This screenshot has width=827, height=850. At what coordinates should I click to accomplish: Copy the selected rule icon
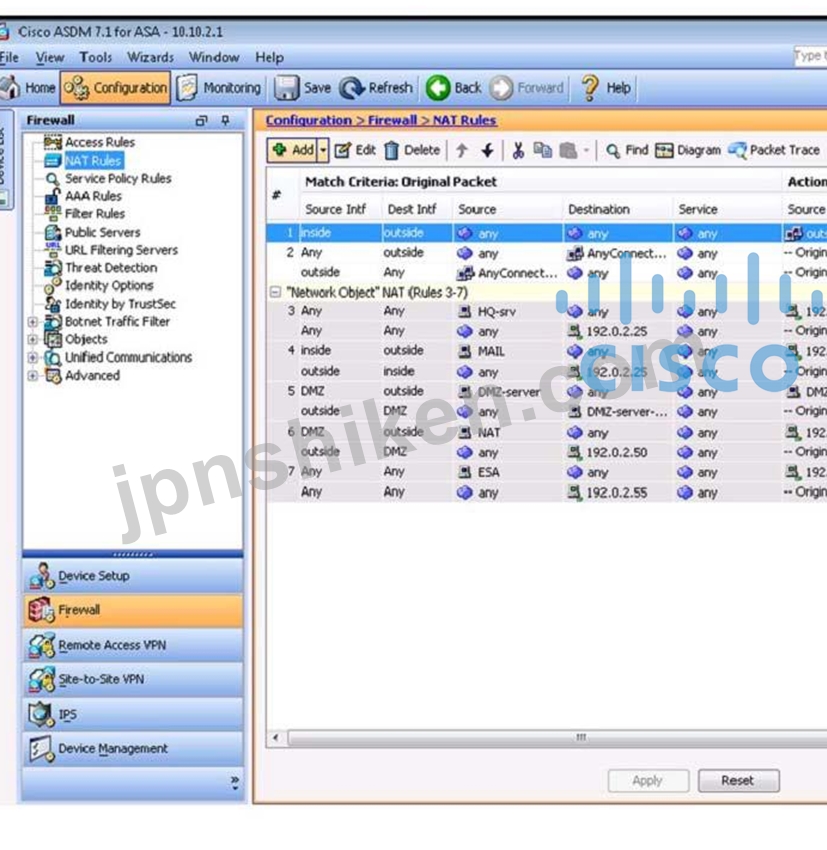click(x=542, y=150)
